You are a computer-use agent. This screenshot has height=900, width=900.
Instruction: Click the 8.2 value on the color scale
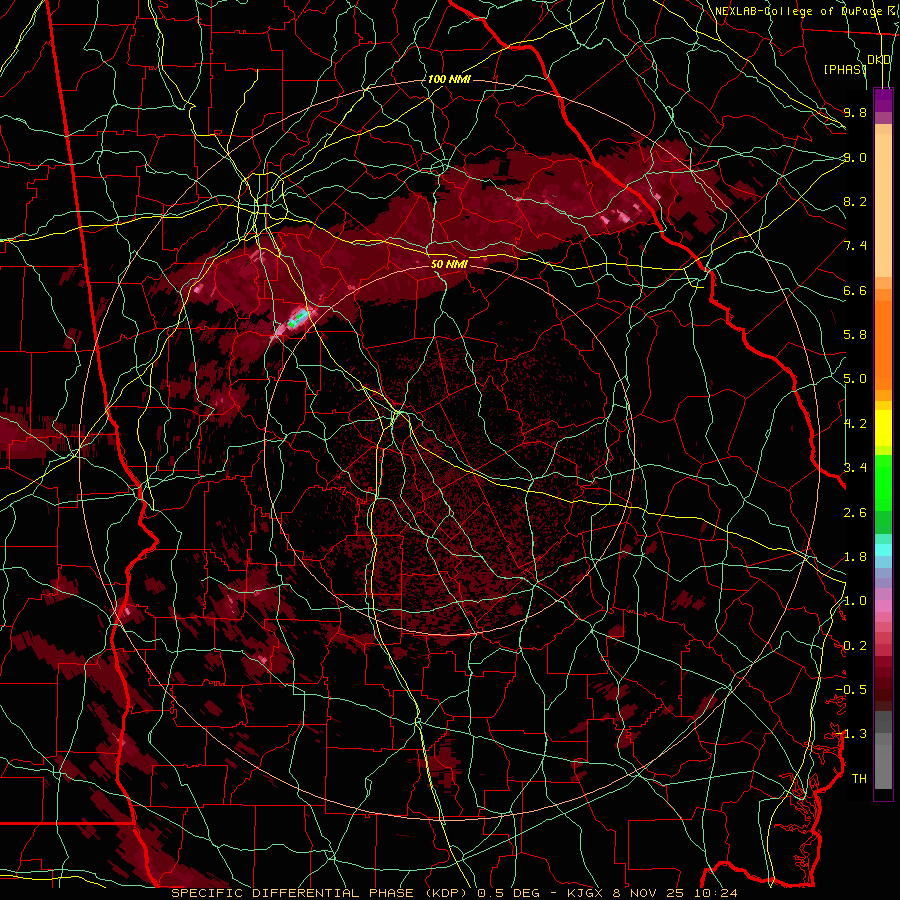point(855,201)
